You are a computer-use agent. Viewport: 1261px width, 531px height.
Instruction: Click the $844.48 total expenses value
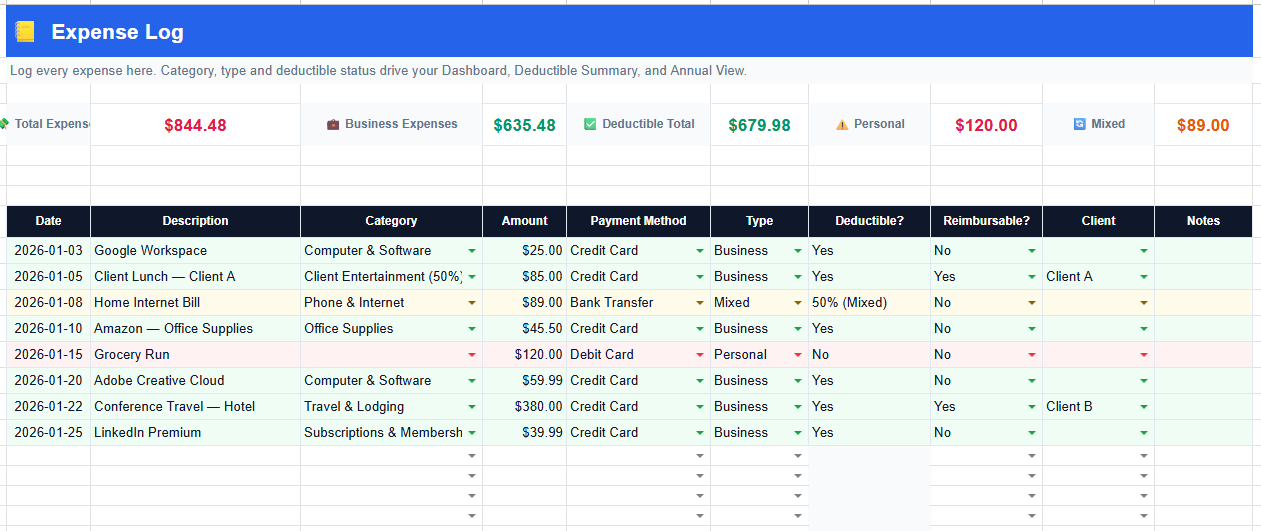[x=195, y=125]
